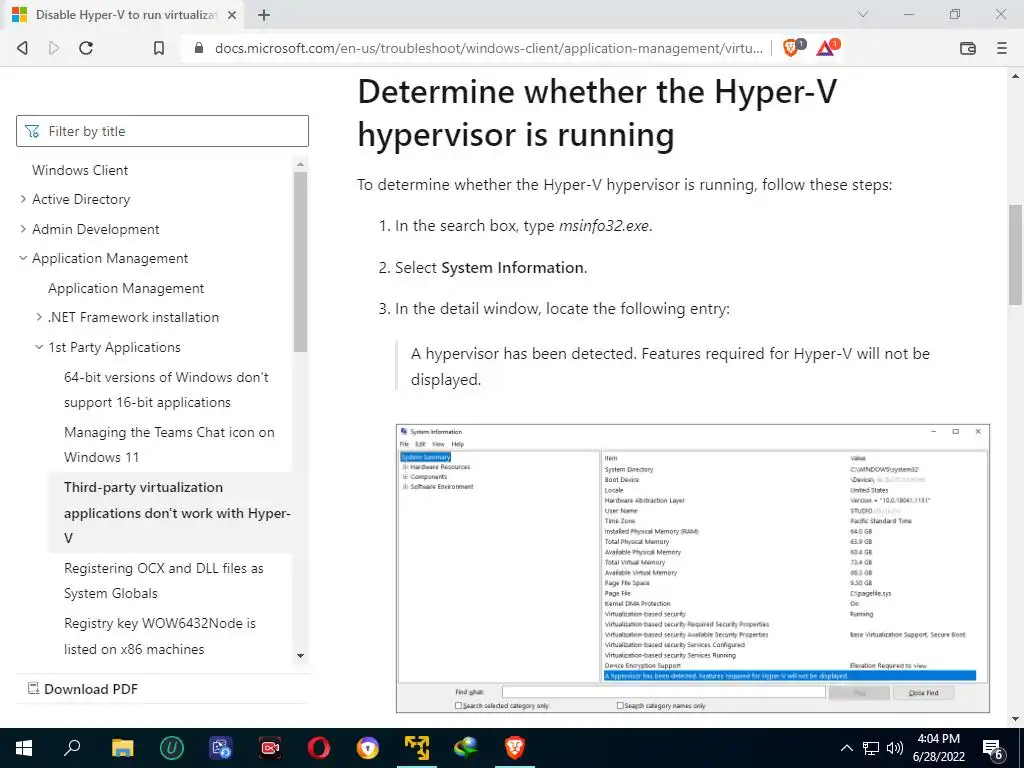The width and height of the screenshot is (1024, 768).
Task: Click the Download PDF link
Action: [x=83, y=689]
